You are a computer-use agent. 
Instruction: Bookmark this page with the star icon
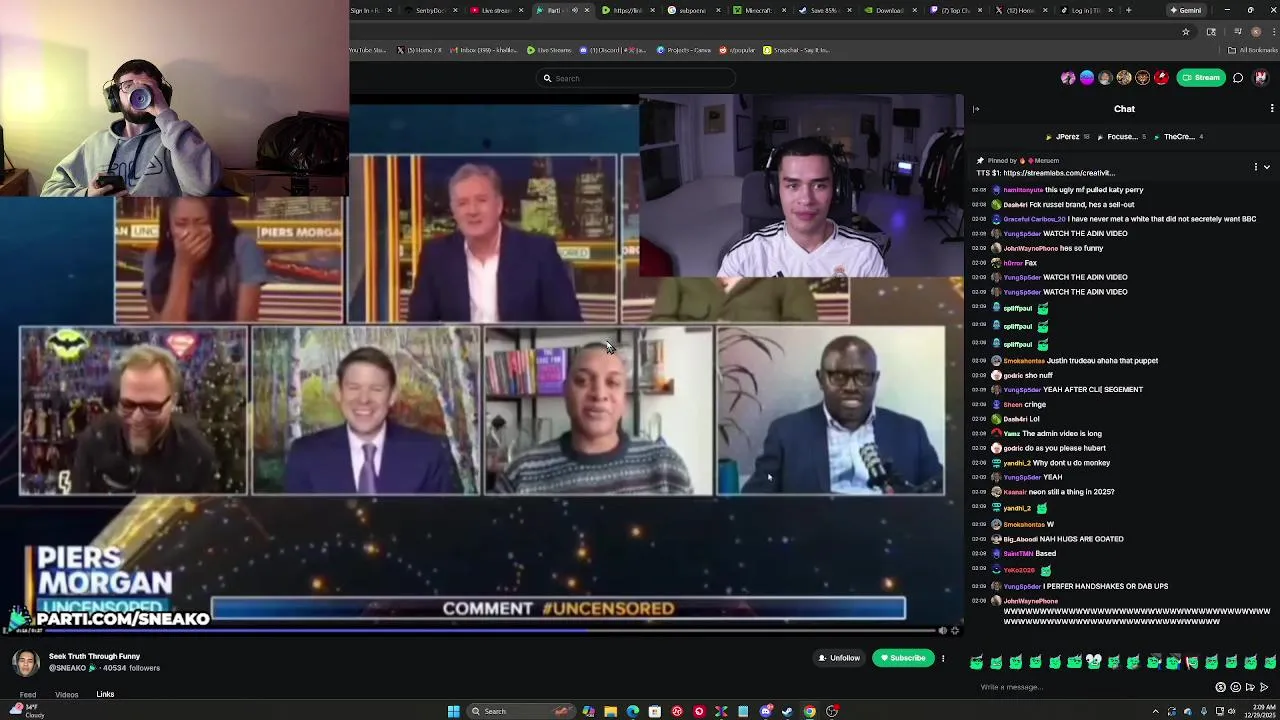[1186, 31]
